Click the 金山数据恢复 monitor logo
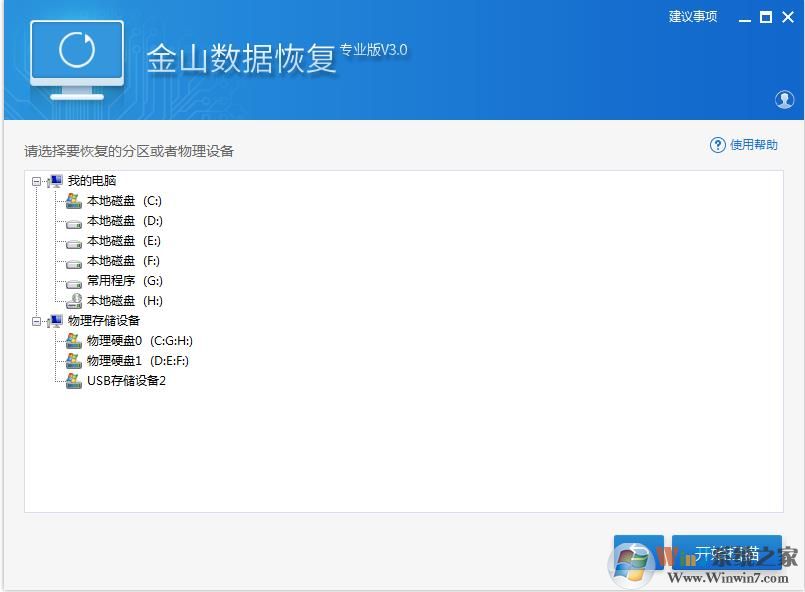805x592 pixels. pyautogui.click(x=77, y=60)
